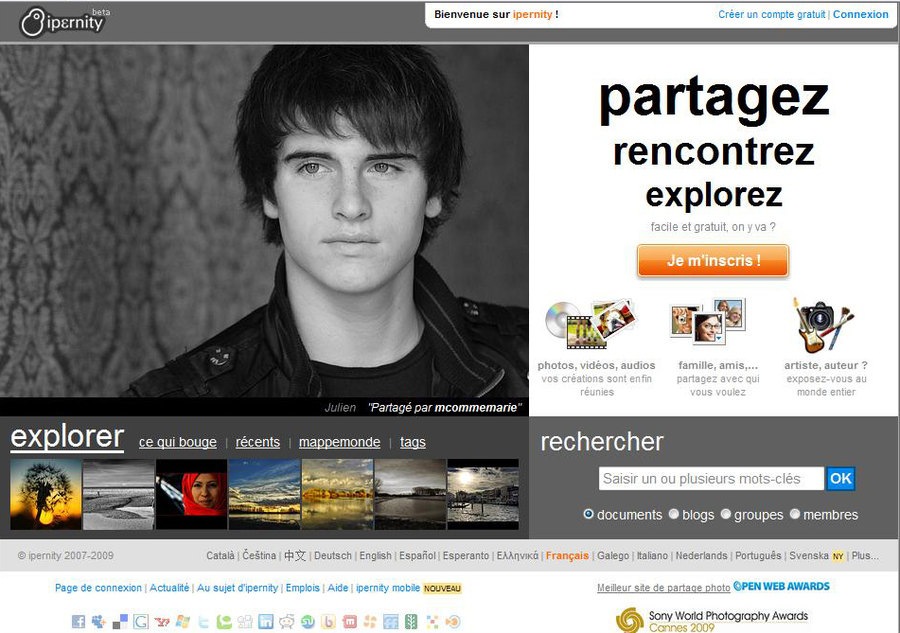Click the Sony World Photography Awards logo

(711, 621)
